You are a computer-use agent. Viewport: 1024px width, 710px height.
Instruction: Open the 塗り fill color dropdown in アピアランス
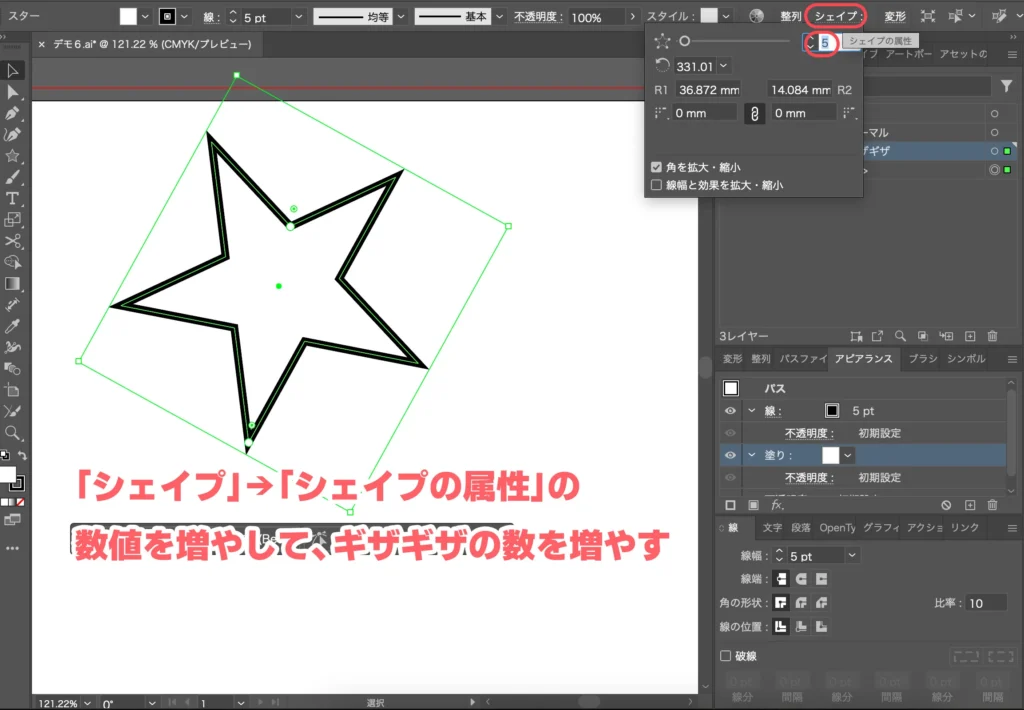[x=846, y=455]
